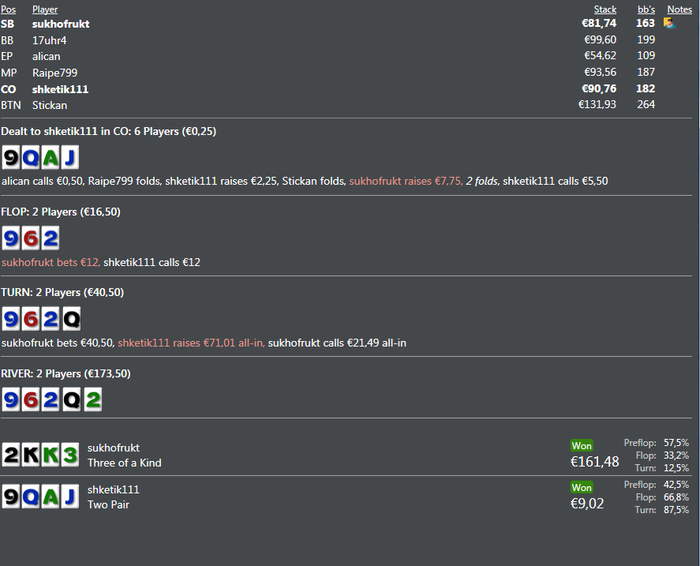Click the red 6 card in the FLOP row
This screenshot has width=700, height=566.
pyautogui.click(x=30, y=238)
